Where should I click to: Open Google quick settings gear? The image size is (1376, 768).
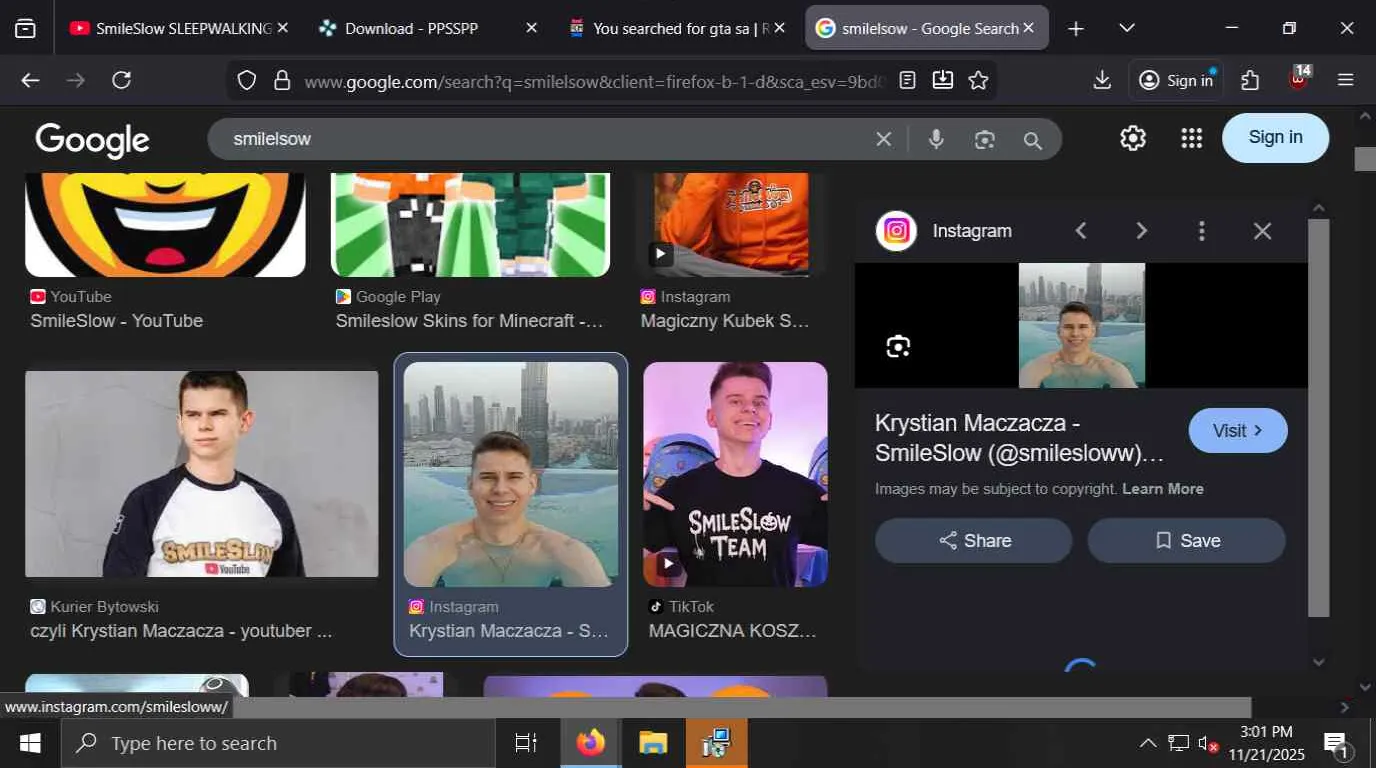1133,138
